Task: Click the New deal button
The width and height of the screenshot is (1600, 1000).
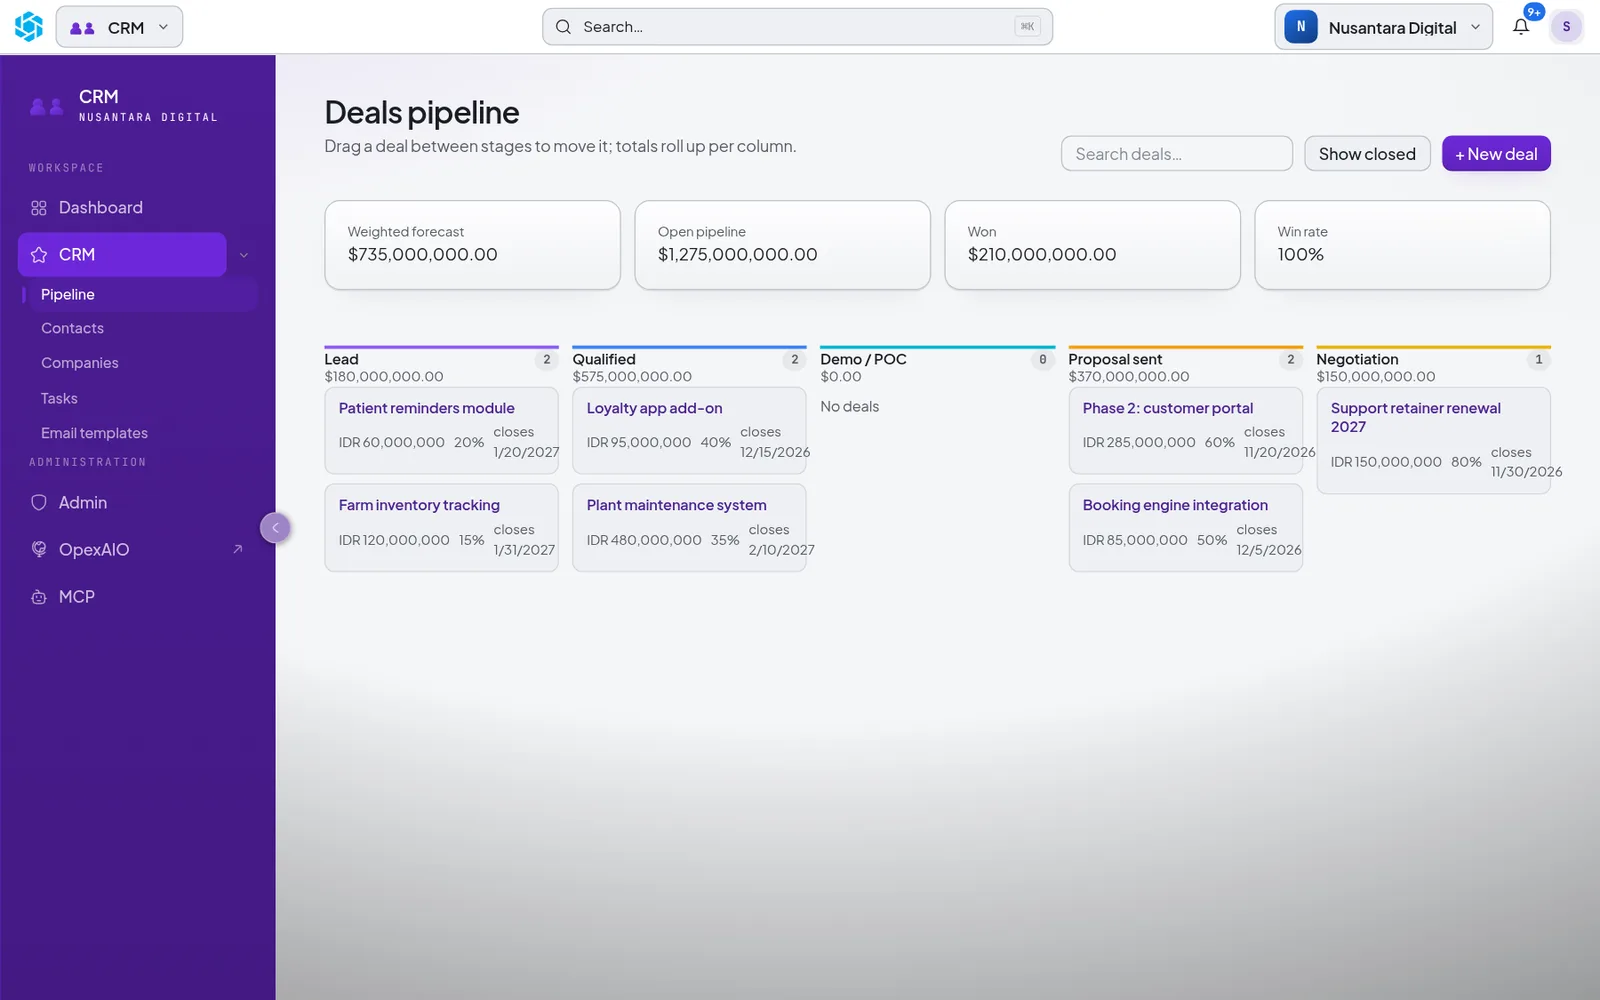Action: click(1496, 154)
